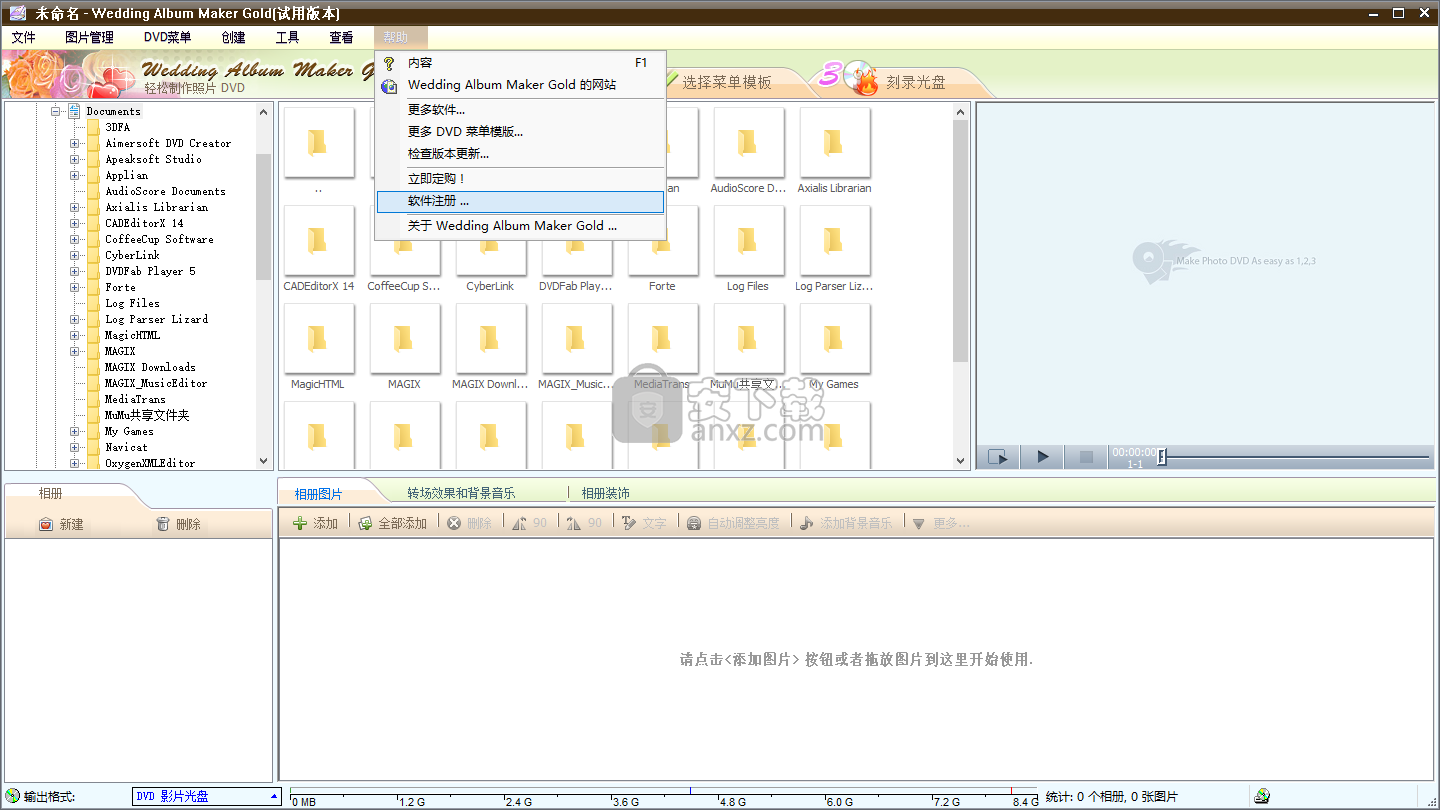Click the rotate right 90 icon
The height and width of the screenshot is (810, 1440).
coord(574,523)
